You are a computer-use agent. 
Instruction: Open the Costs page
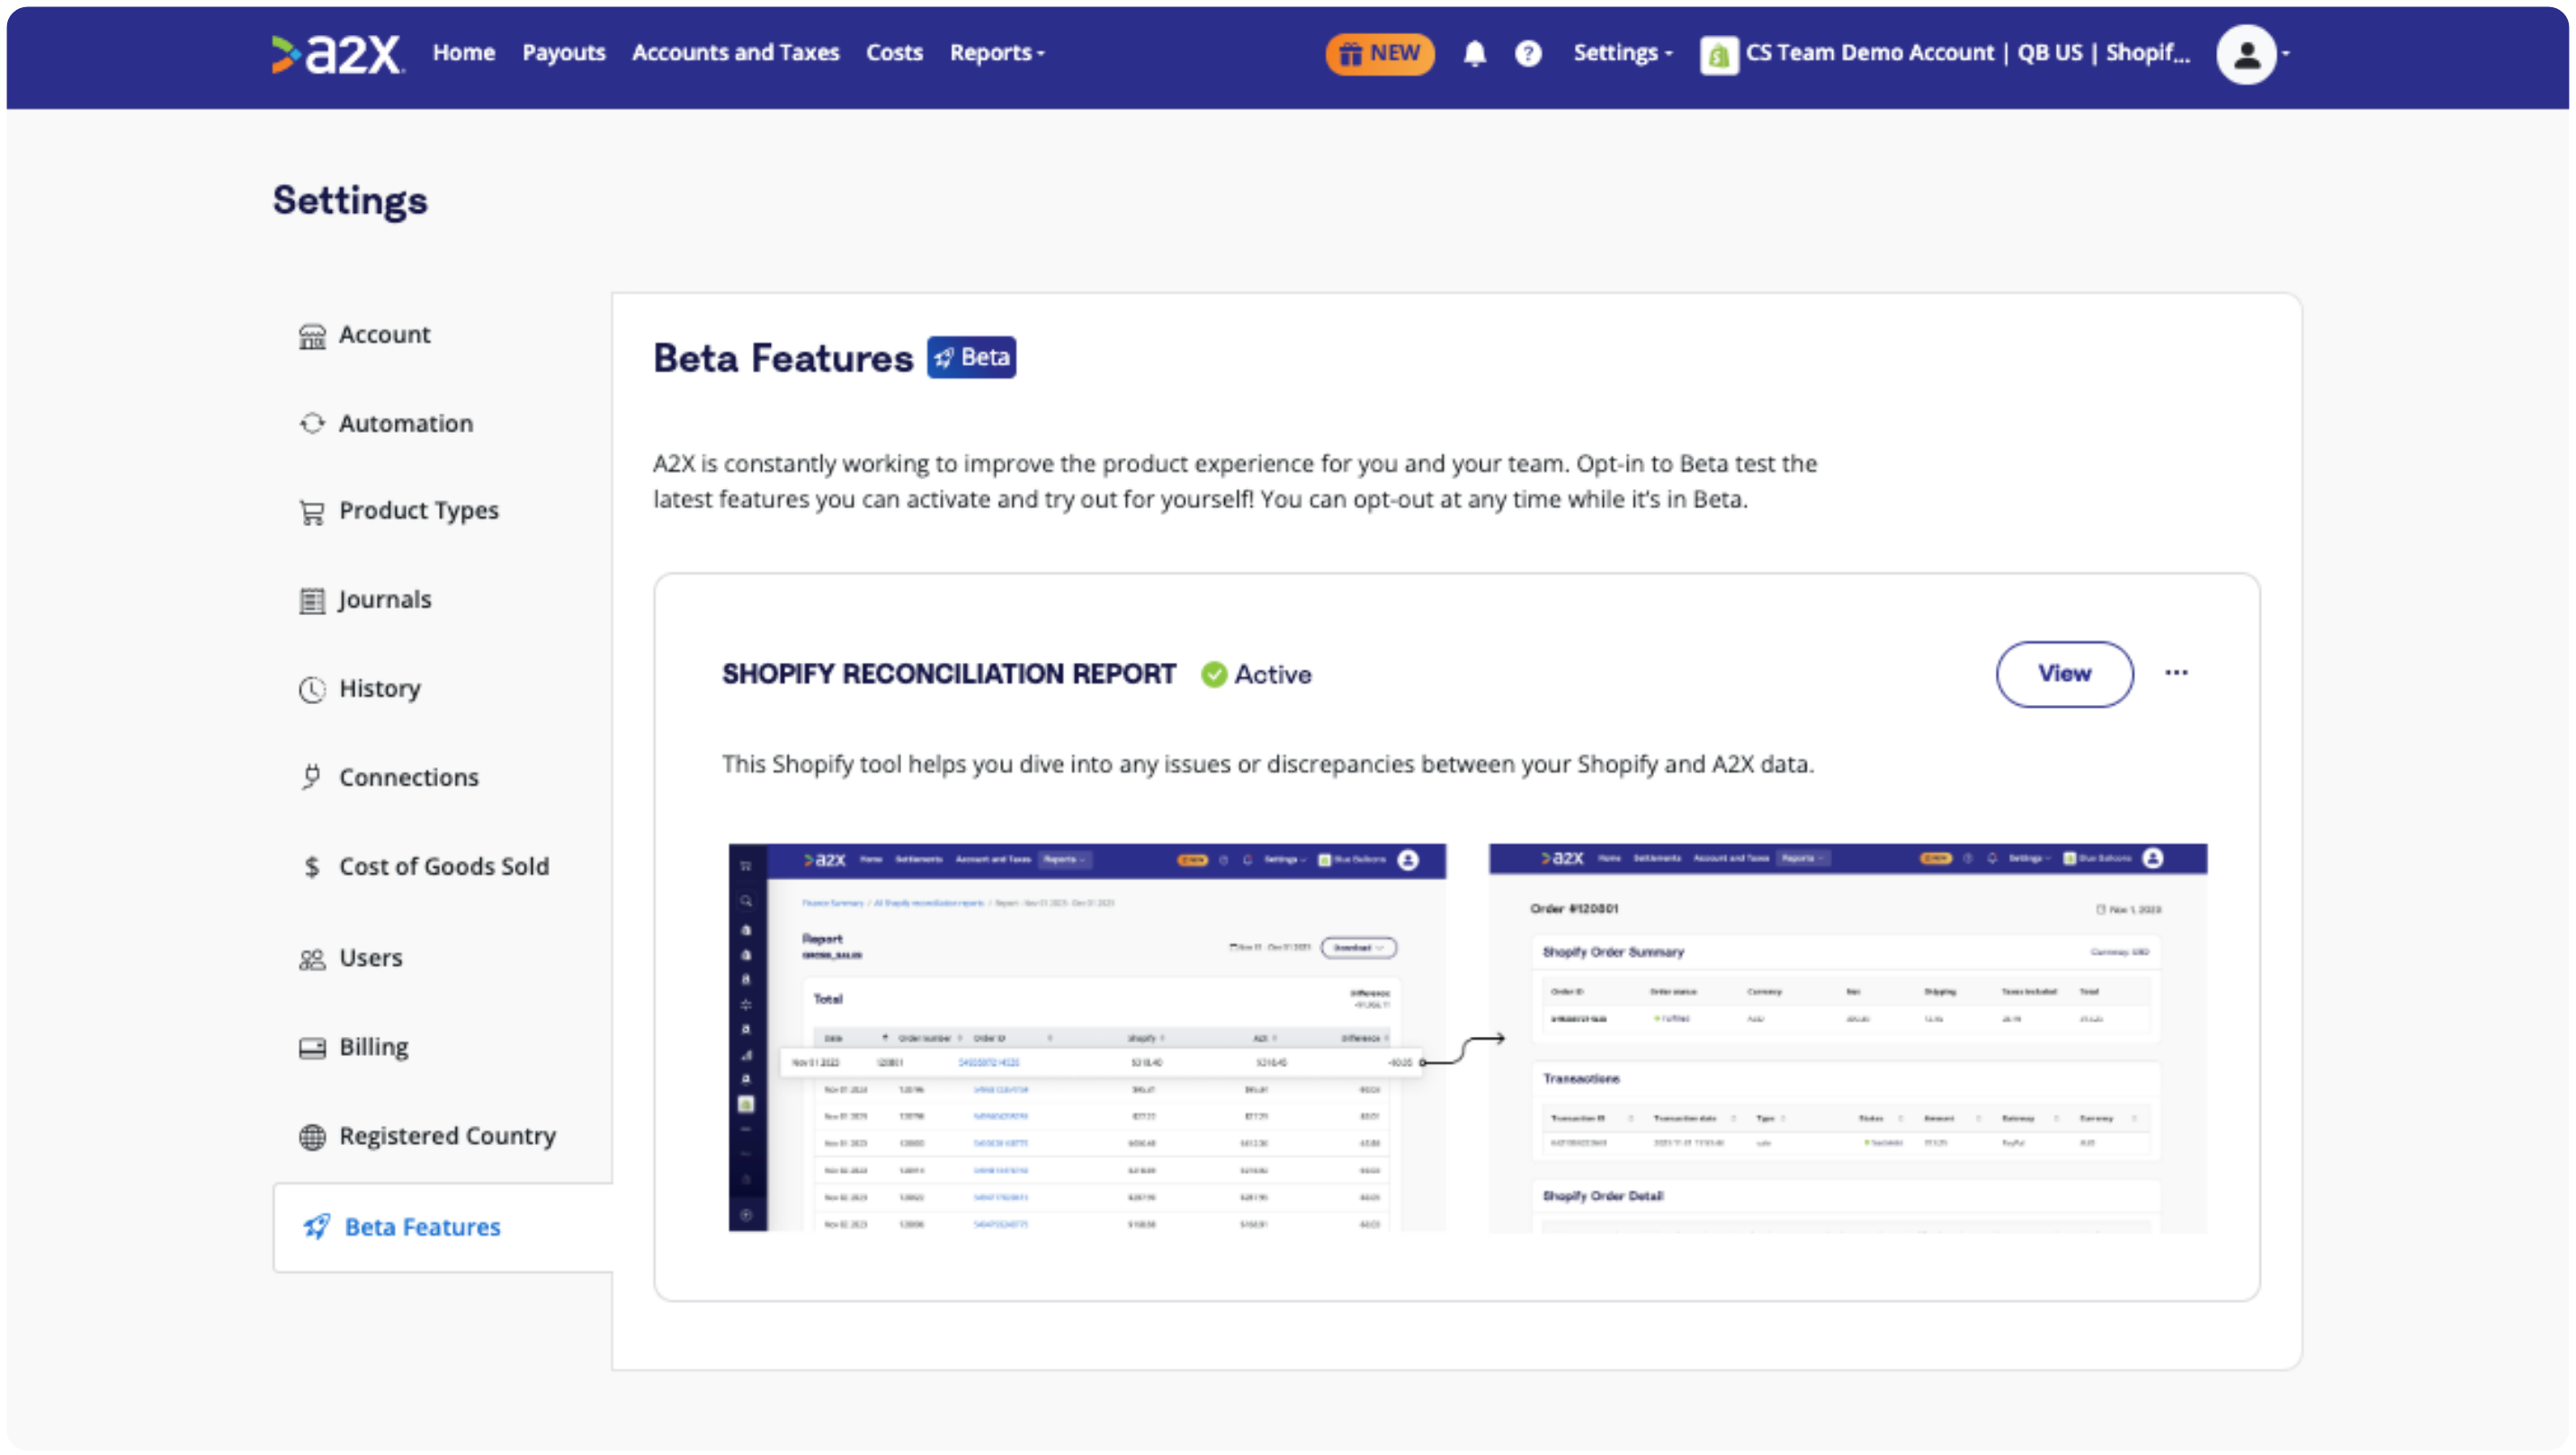click(x=894, y=53)
